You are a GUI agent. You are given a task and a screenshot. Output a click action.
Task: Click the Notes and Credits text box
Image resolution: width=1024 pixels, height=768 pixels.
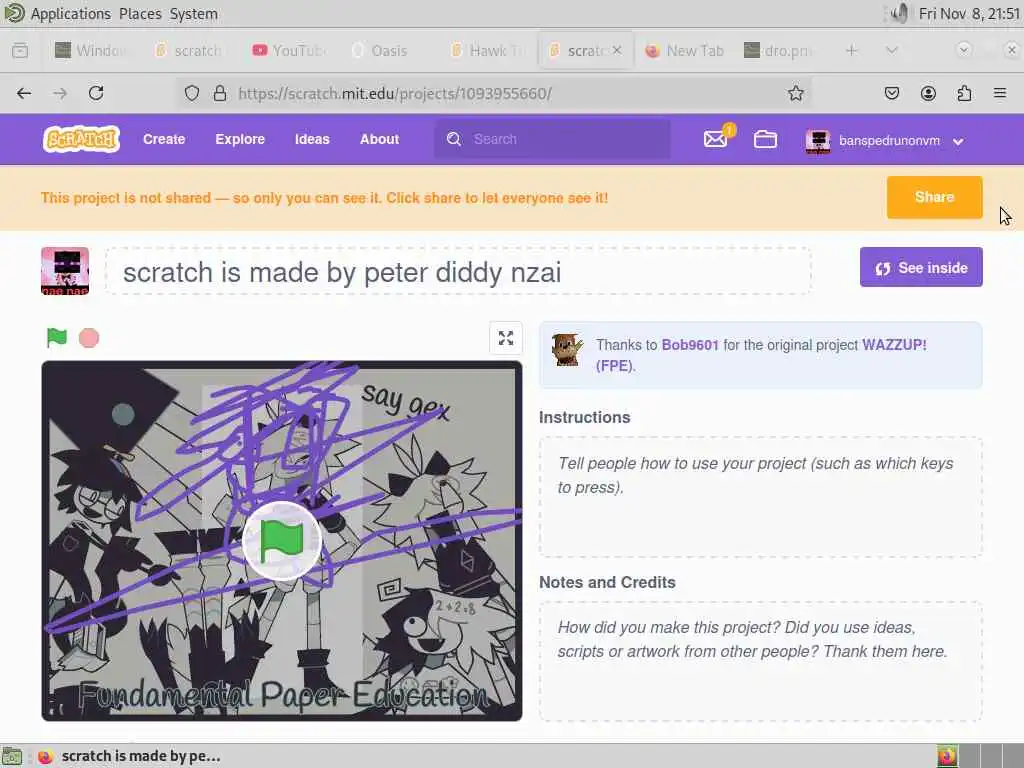point(761,661)
